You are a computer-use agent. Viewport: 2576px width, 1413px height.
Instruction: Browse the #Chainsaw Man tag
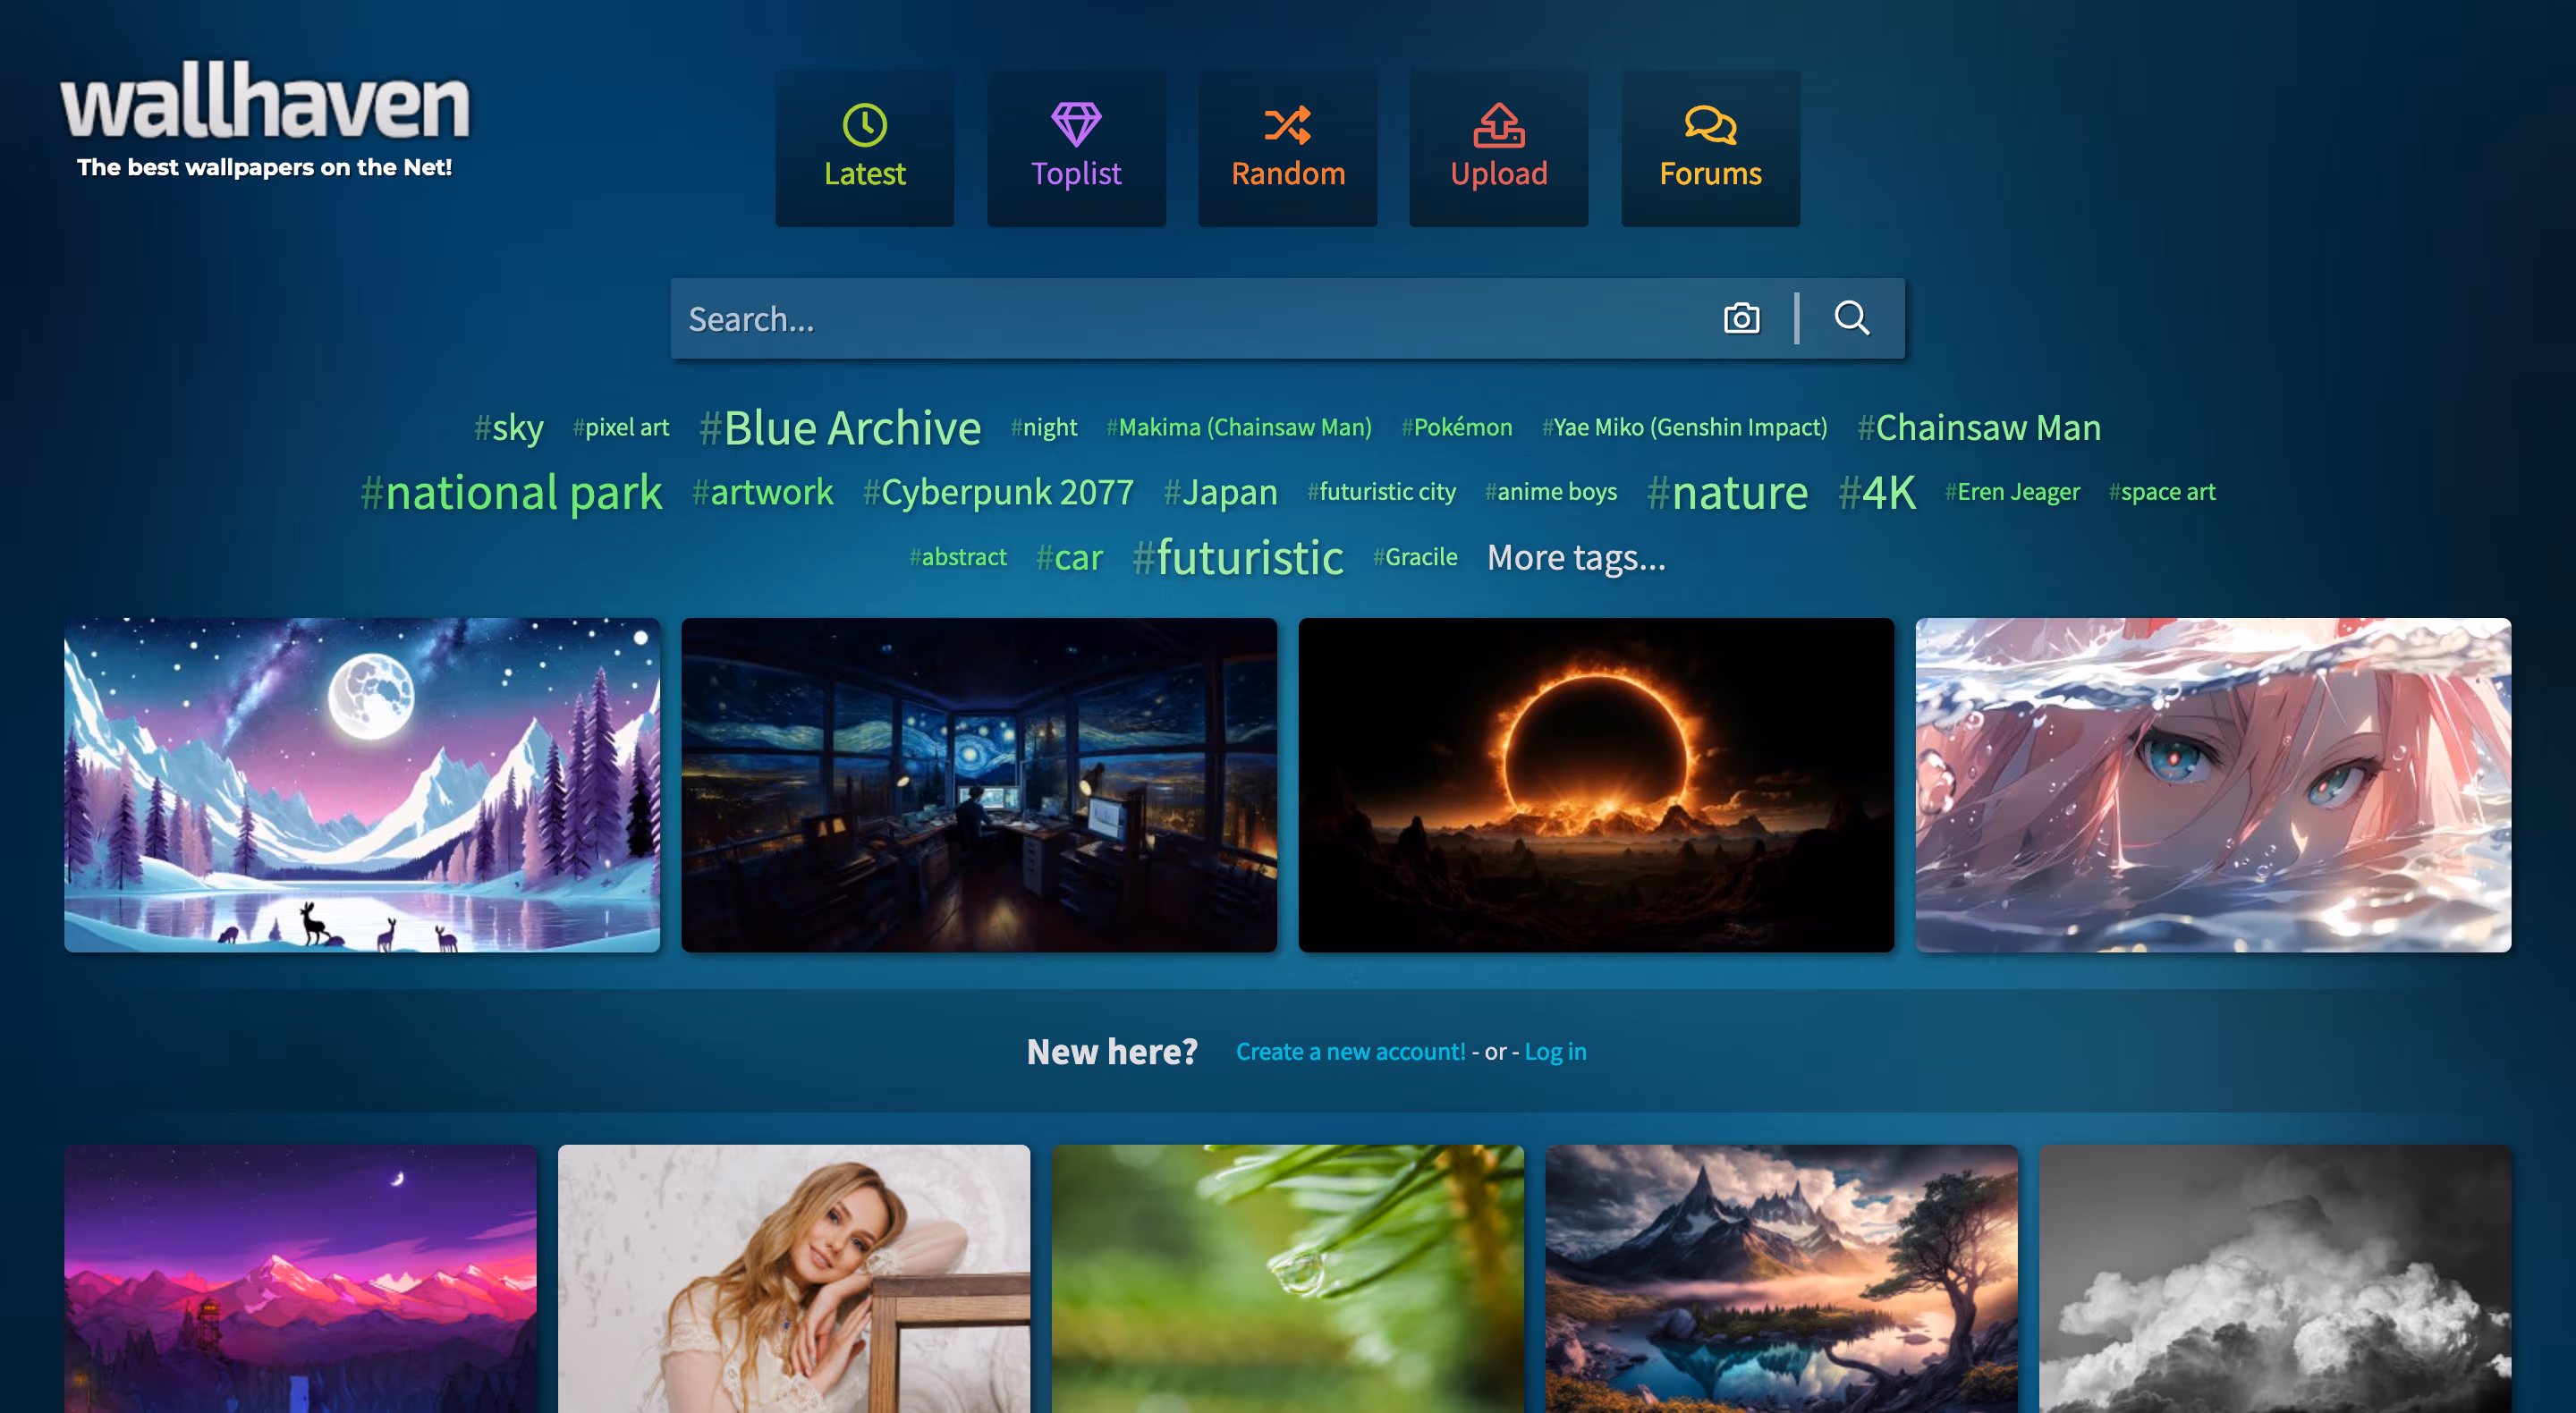pyautogui.click(x=1979, y=428)
